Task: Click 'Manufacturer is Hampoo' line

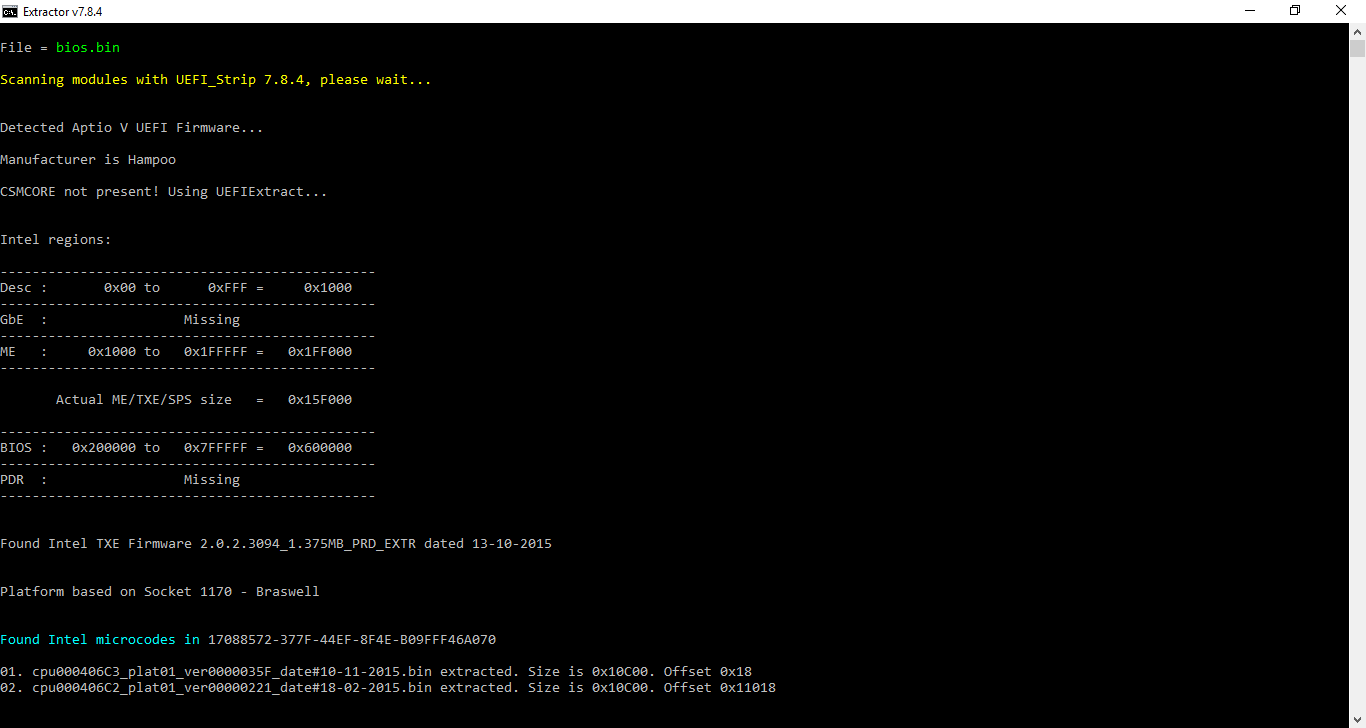Action: (88, 159)
